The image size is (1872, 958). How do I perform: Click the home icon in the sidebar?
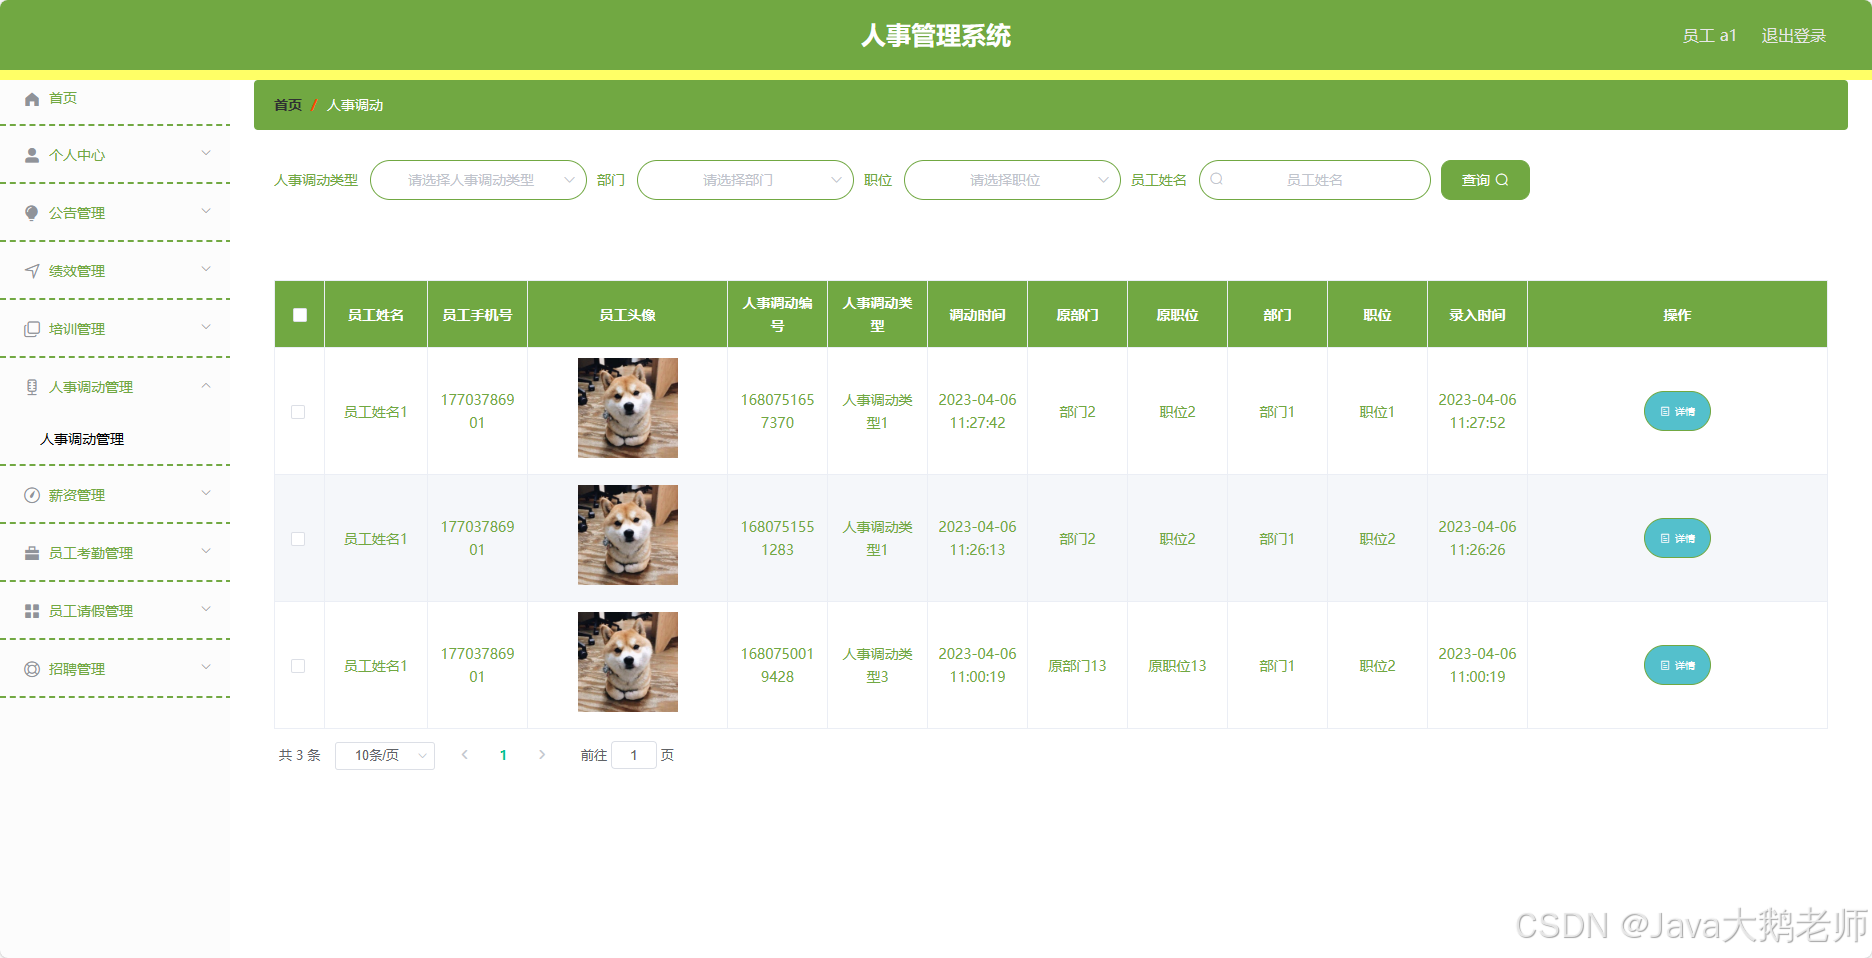click(x=32, y=99)
